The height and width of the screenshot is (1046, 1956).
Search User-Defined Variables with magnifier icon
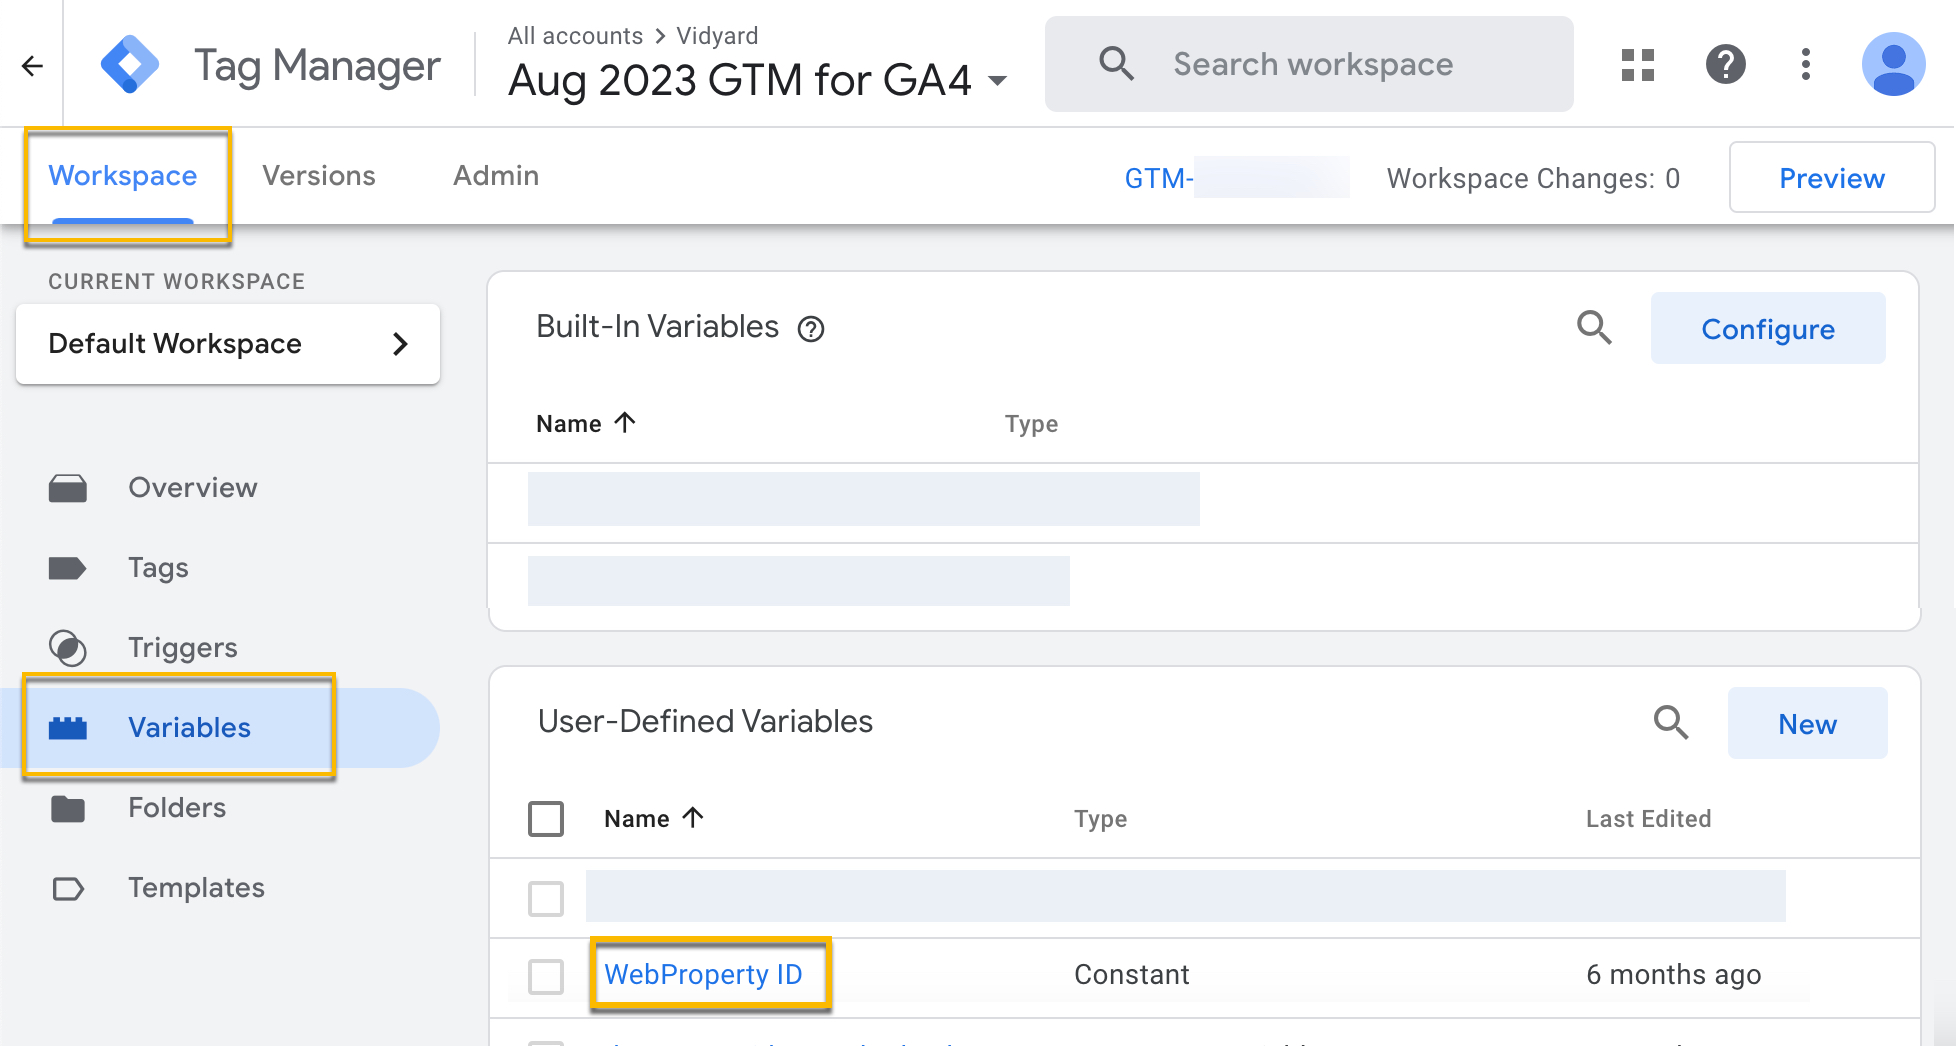coord(1671,722)
